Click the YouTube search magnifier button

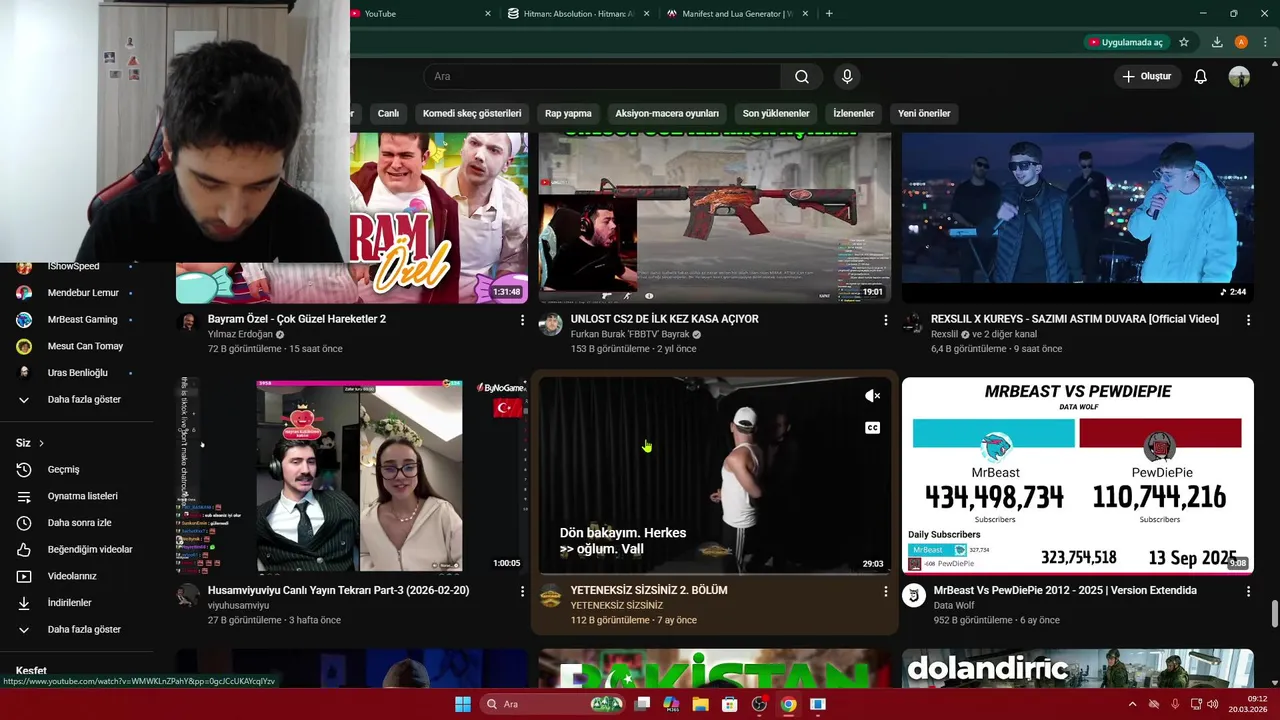(x=802, y=77)
